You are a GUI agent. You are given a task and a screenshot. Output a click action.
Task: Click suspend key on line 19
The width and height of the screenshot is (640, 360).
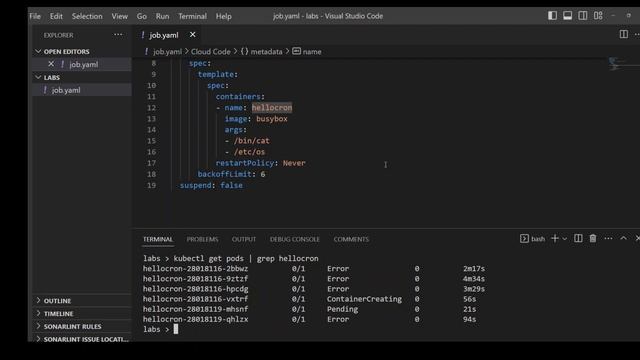(196, 185)
